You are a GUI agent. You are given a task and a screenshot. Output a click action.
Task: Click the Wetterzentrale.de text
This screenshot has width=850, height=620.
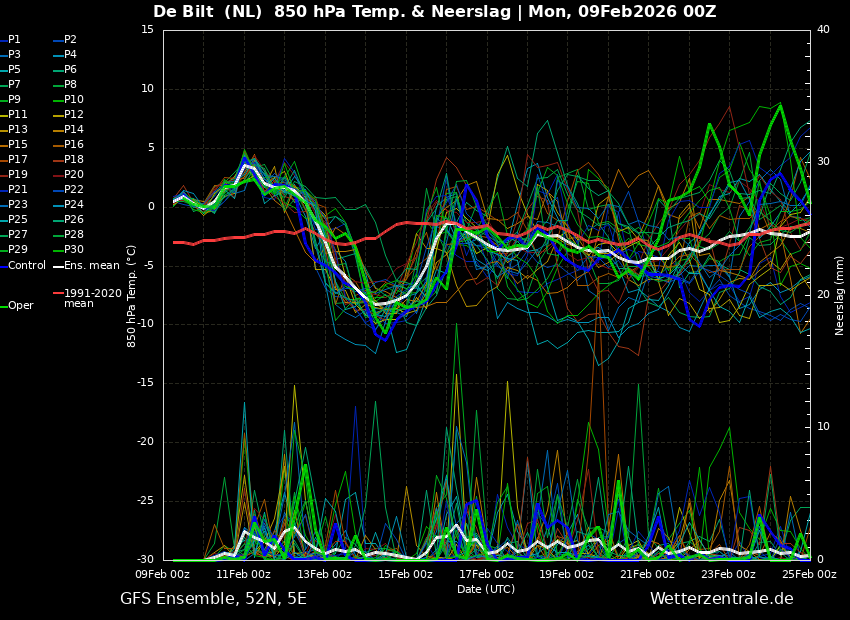point(721,599)
